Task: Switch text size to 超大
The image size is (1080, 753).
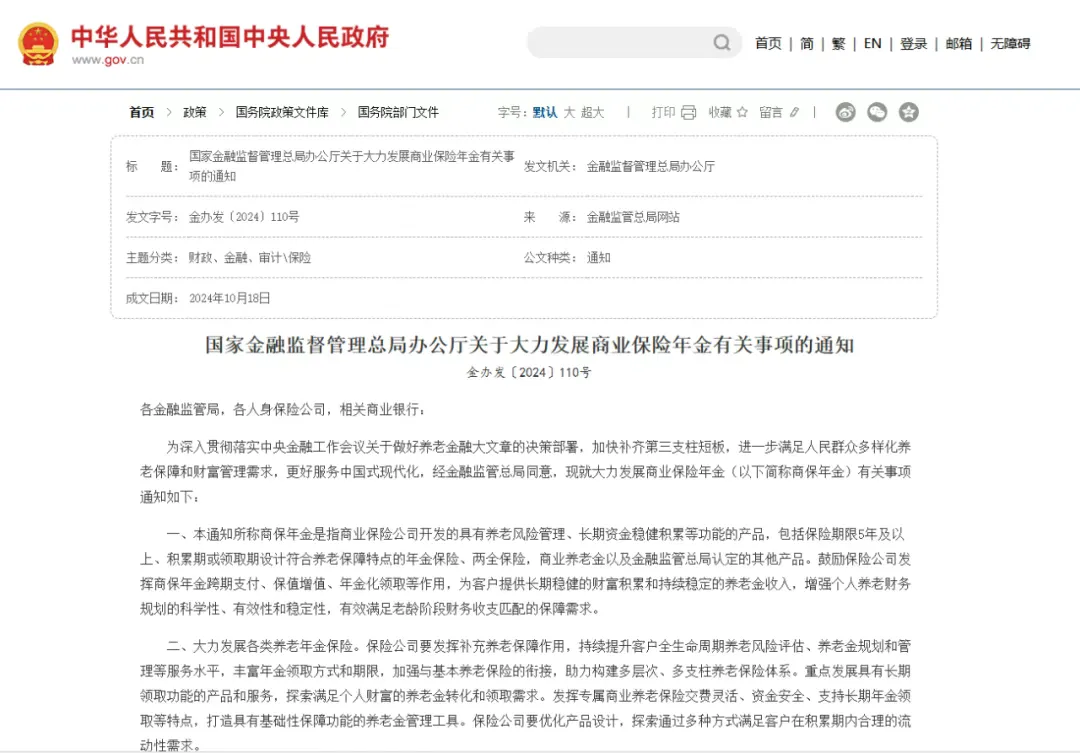Action: (x=594, y=112)
